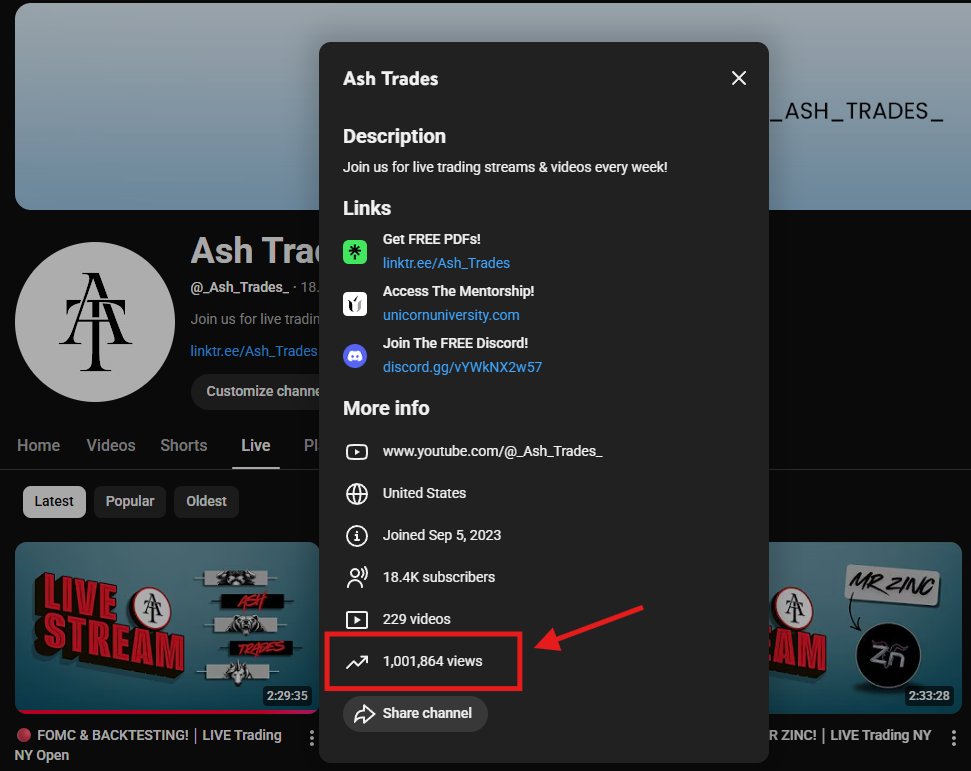Select the Oldest filter chip
Viewport: 971px width, 771px height.
pyautogui.click(x=206, y=502)
